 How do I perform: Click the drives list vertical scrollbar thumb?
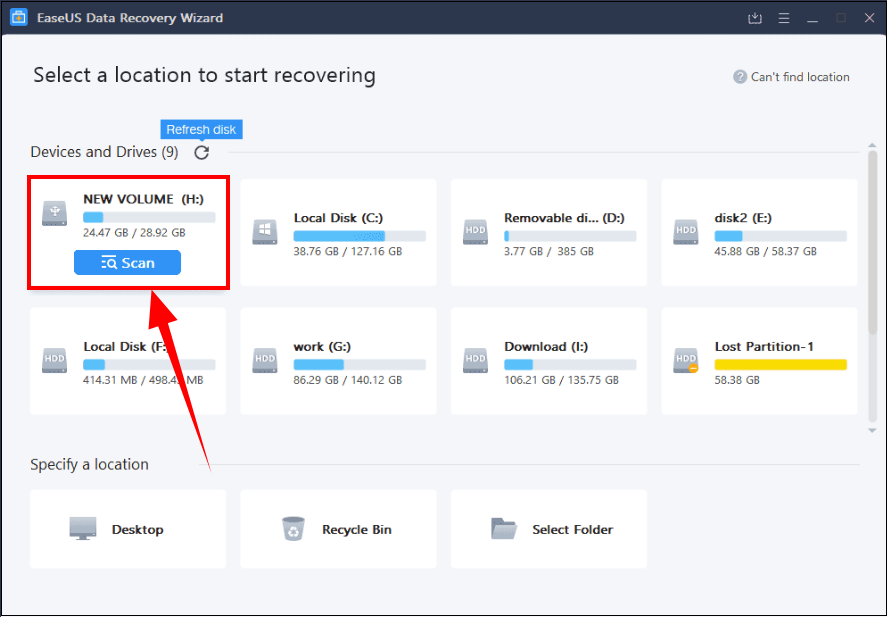point(872,241)
